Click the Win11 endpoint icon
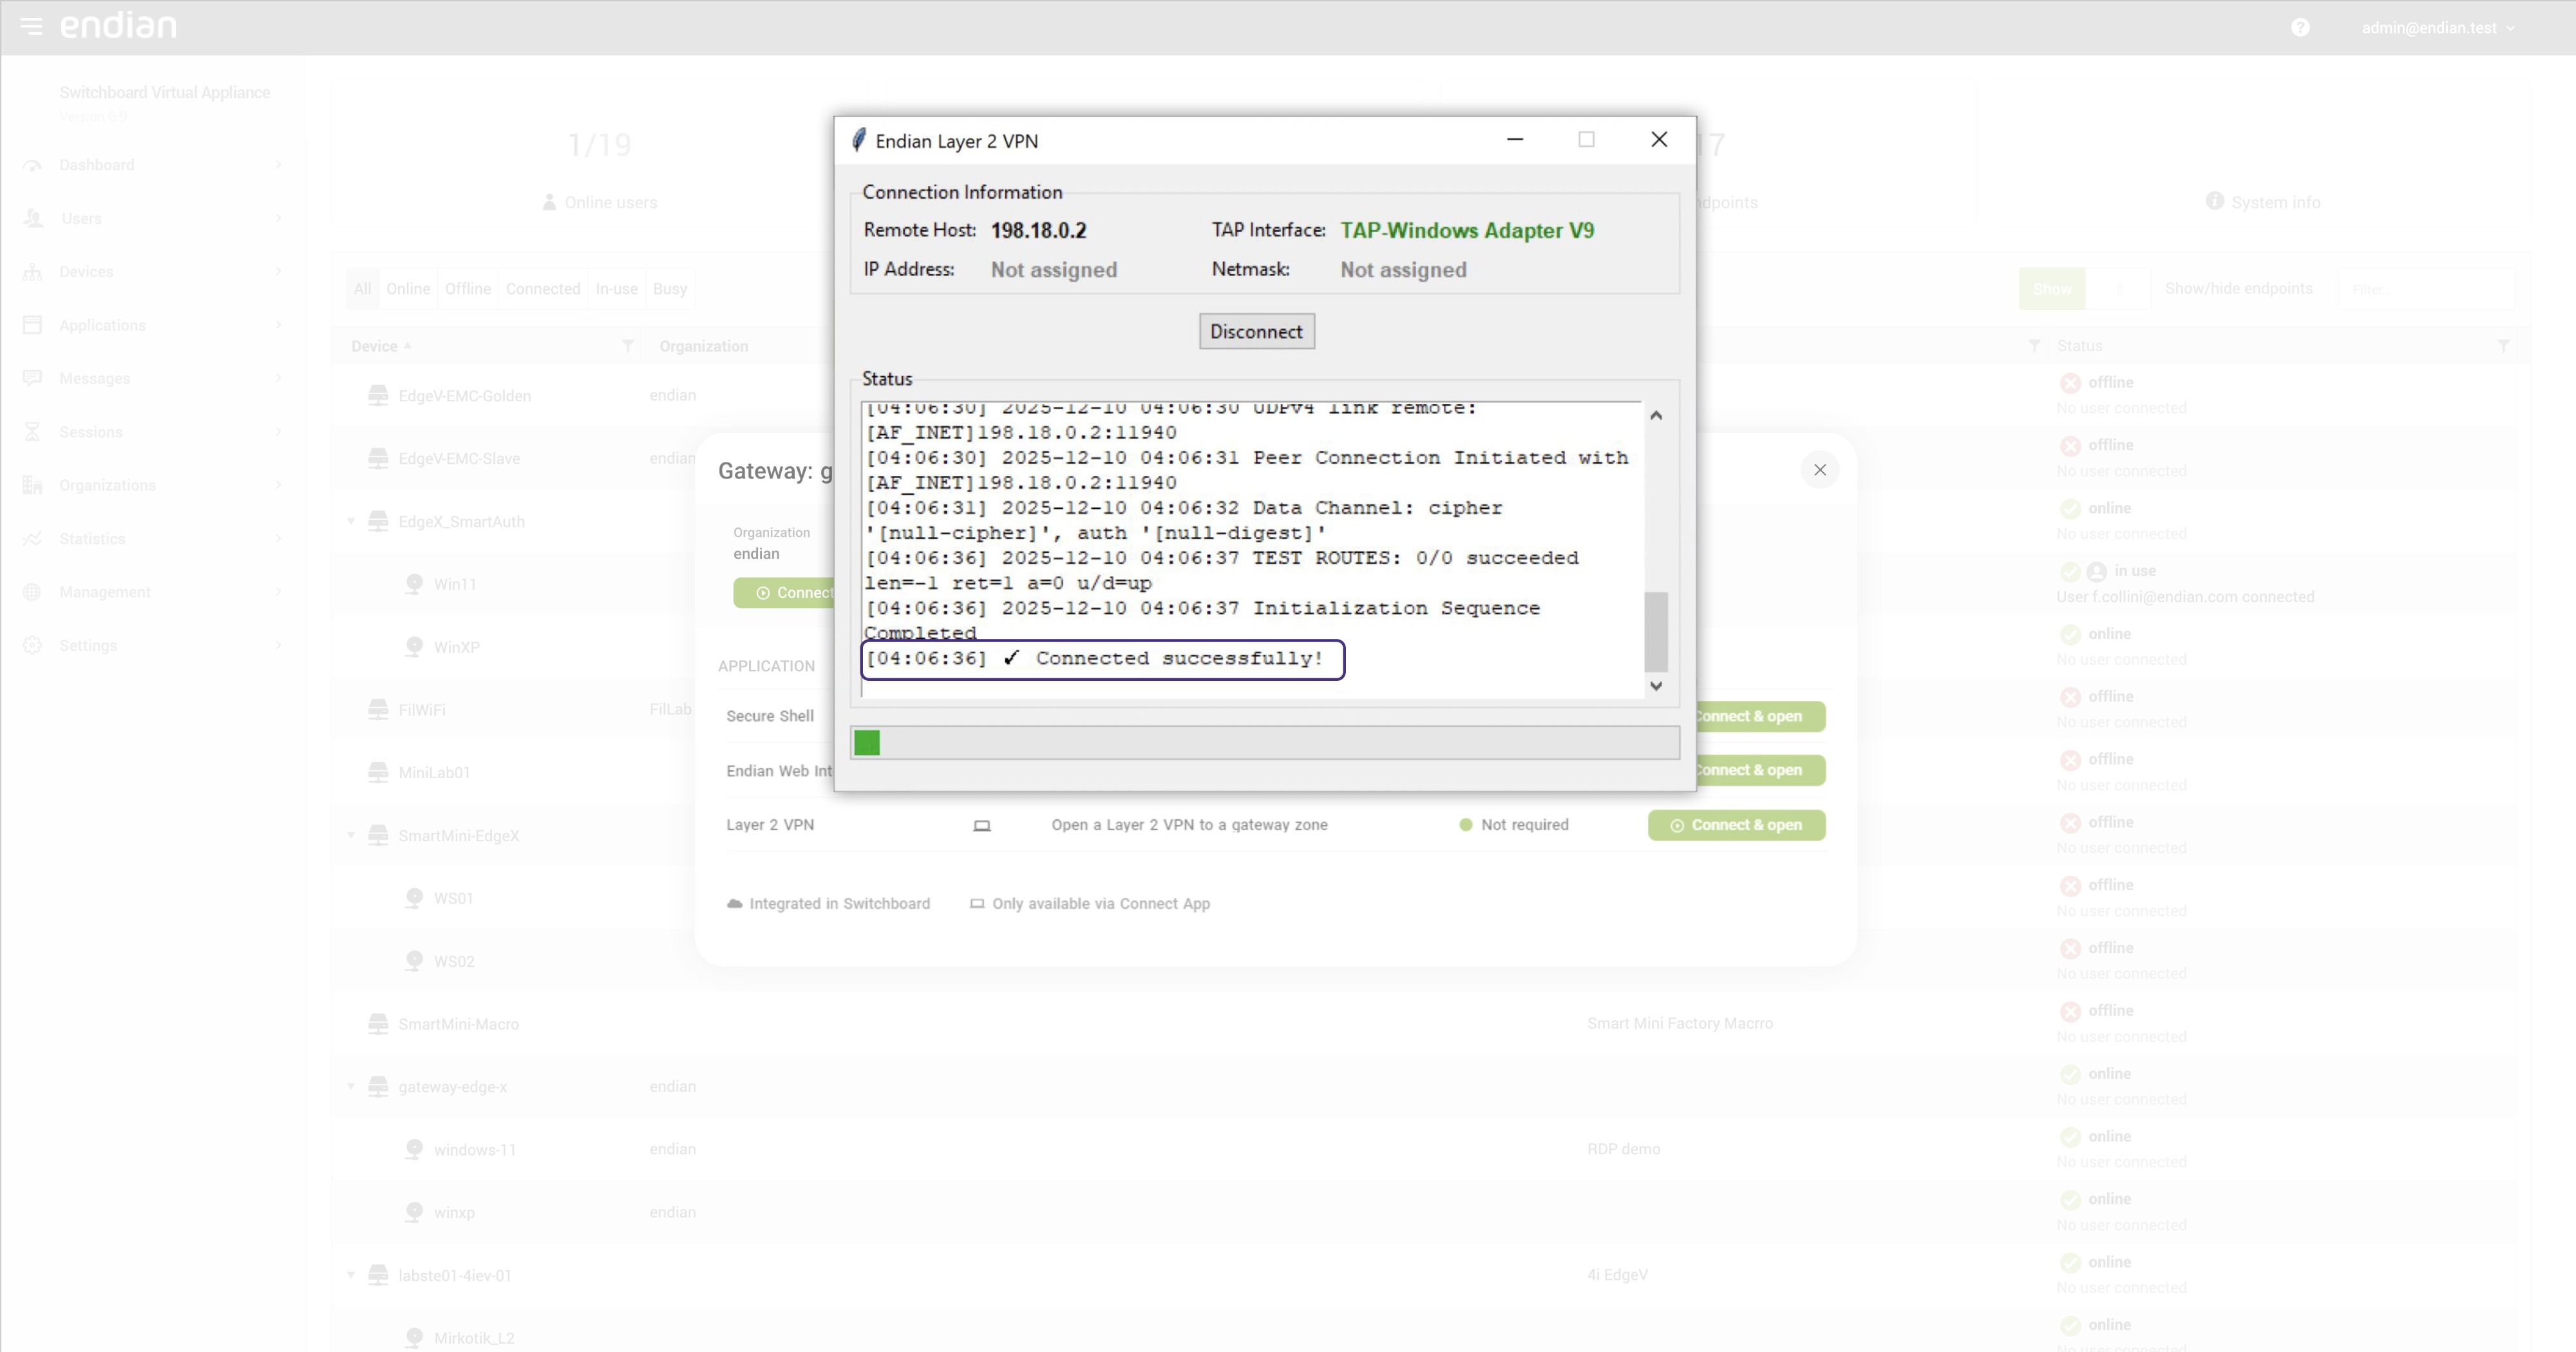This screenshot has width=2576, height=1352. 414,584
